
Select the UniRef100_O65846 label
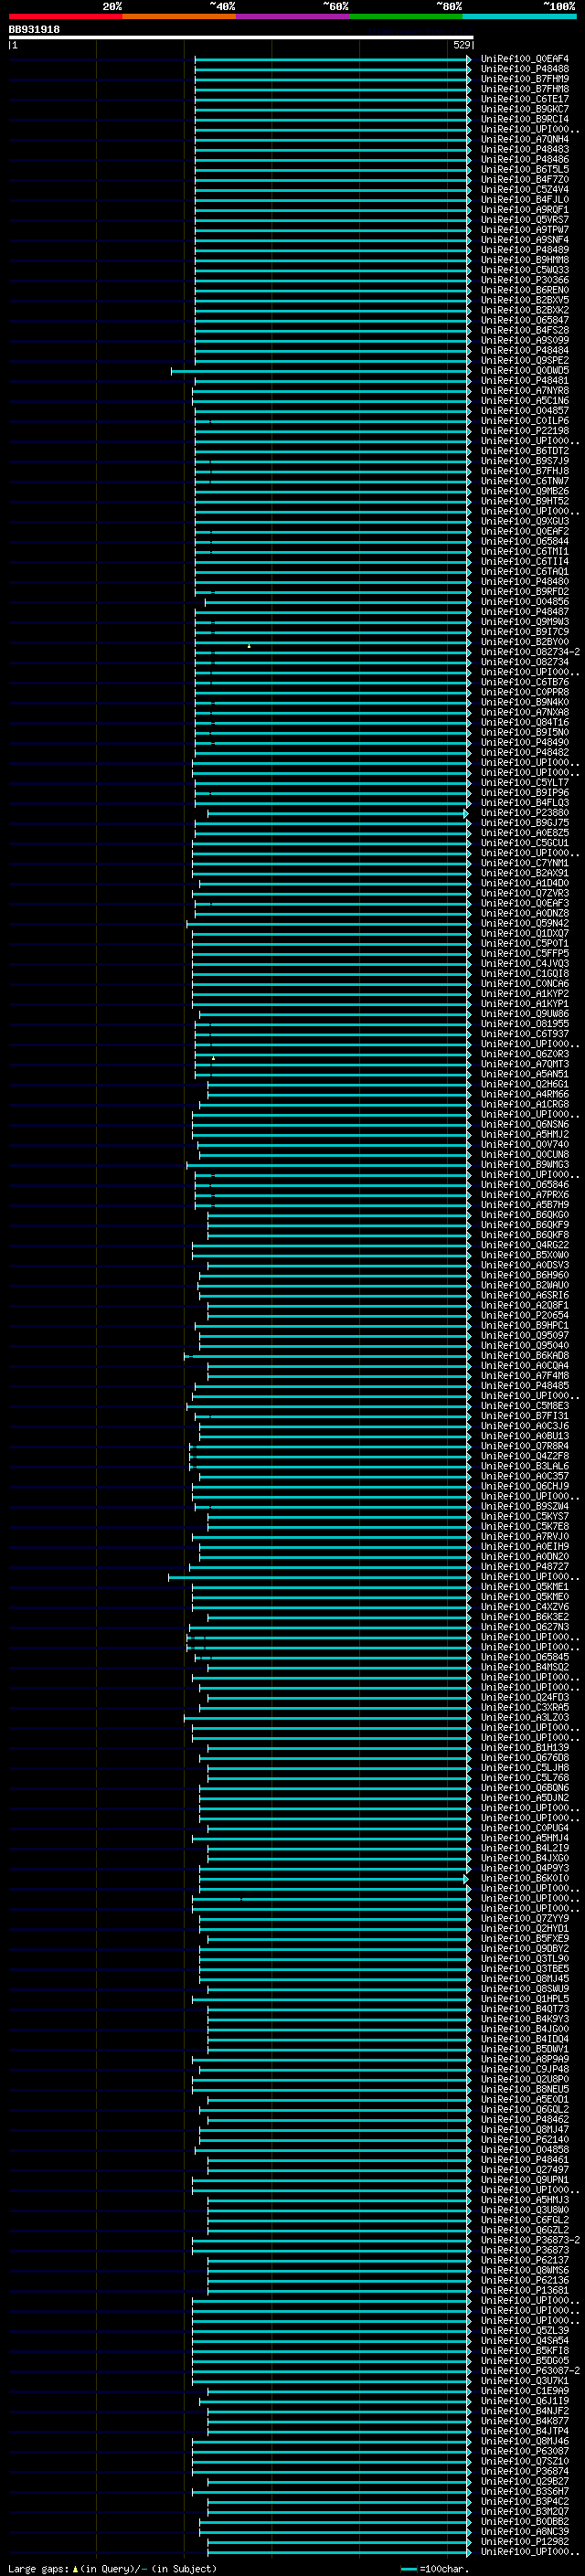click(x=524, y=1185)
